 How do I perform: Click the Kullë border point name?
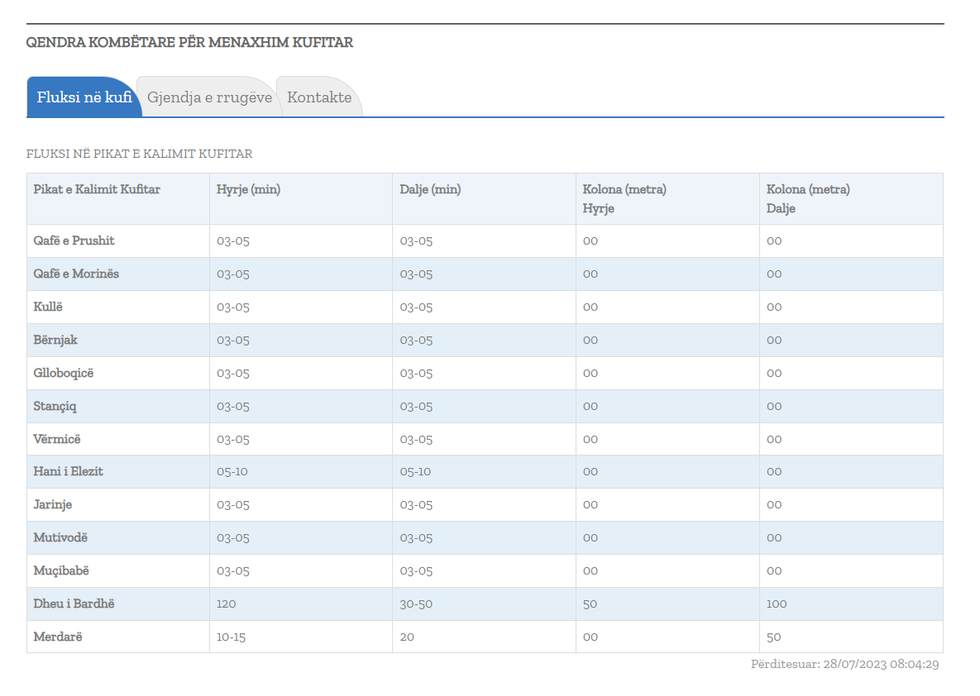(x=48, y=307)
